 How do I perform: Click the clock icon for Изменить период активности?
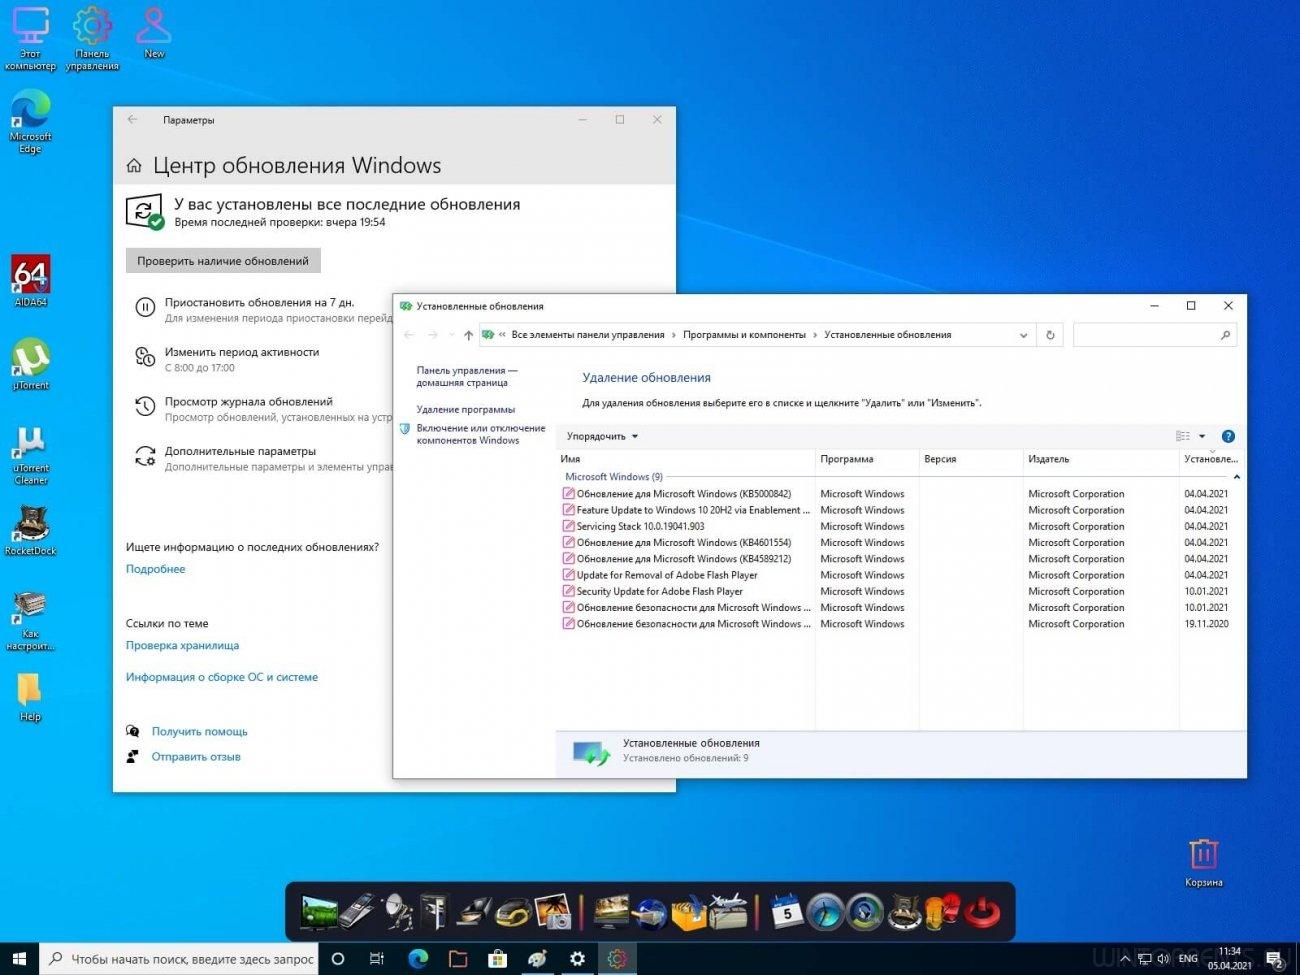pos(145,357)
